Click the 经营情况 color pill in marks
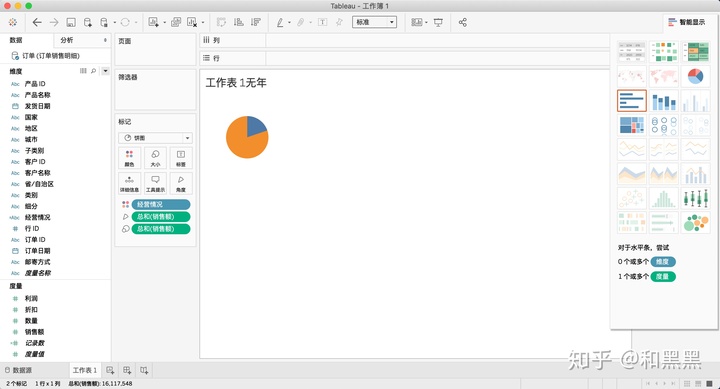 (x=161, y=204)
